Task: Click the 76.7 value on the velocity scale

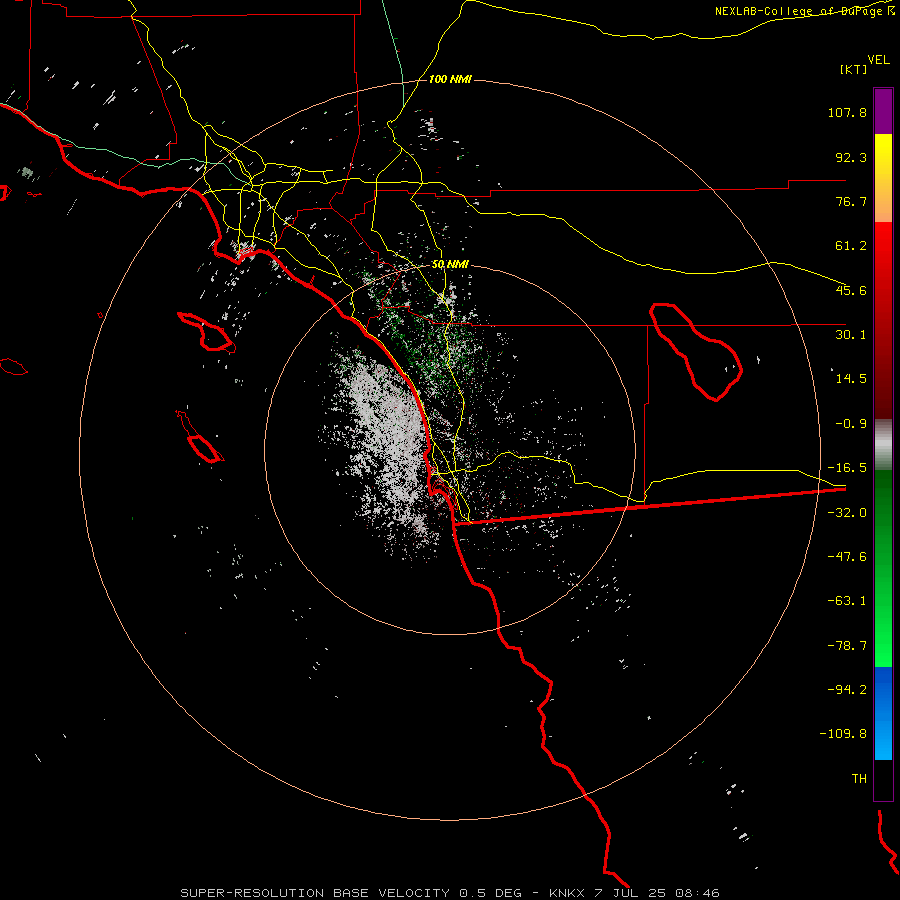Action: click(851, 201)
